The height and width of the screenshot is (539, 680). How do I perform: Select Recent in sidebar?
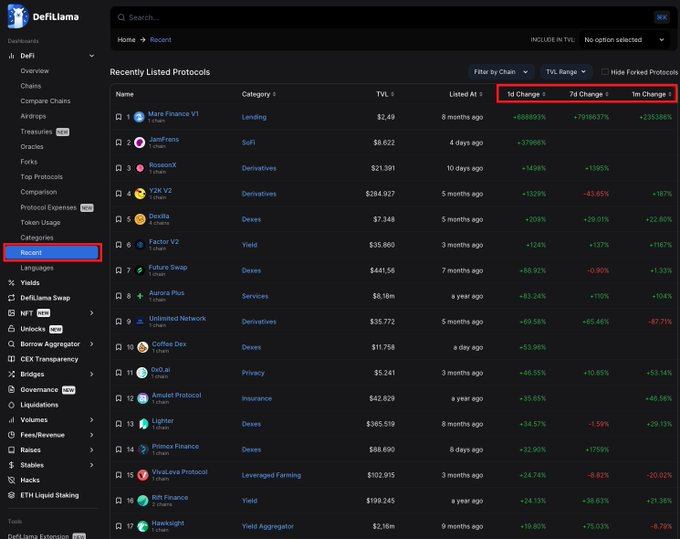[52, 253]
